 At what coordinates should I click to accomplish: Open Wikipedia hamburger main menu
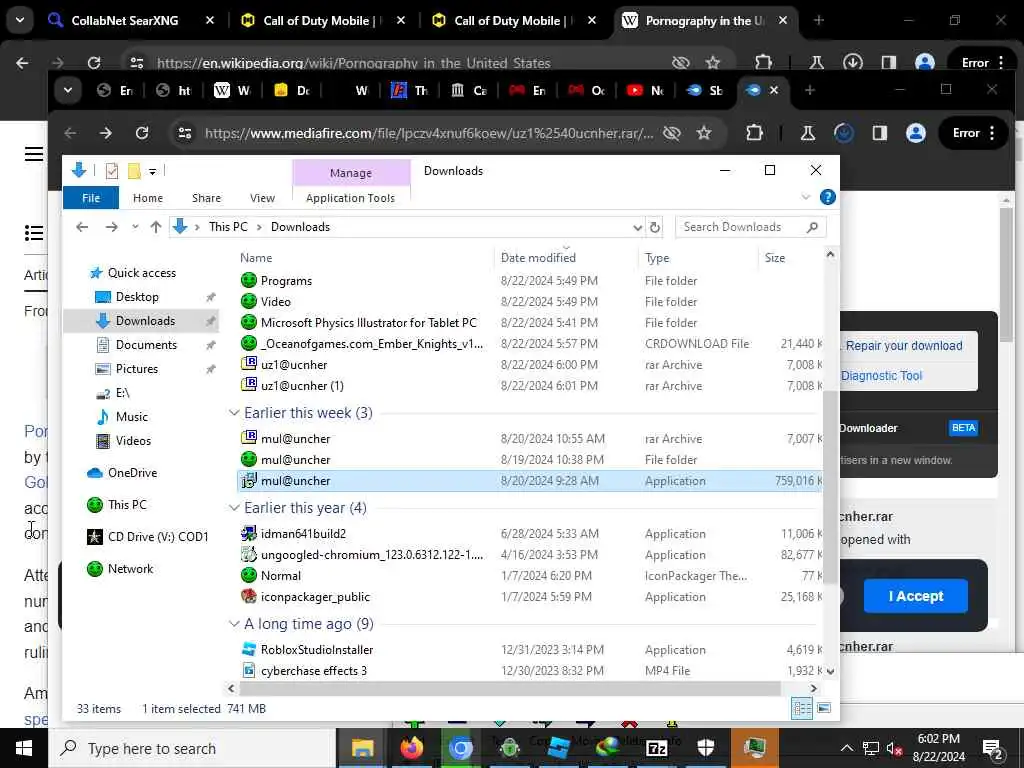pyautogui.click(x=34, y=154)
